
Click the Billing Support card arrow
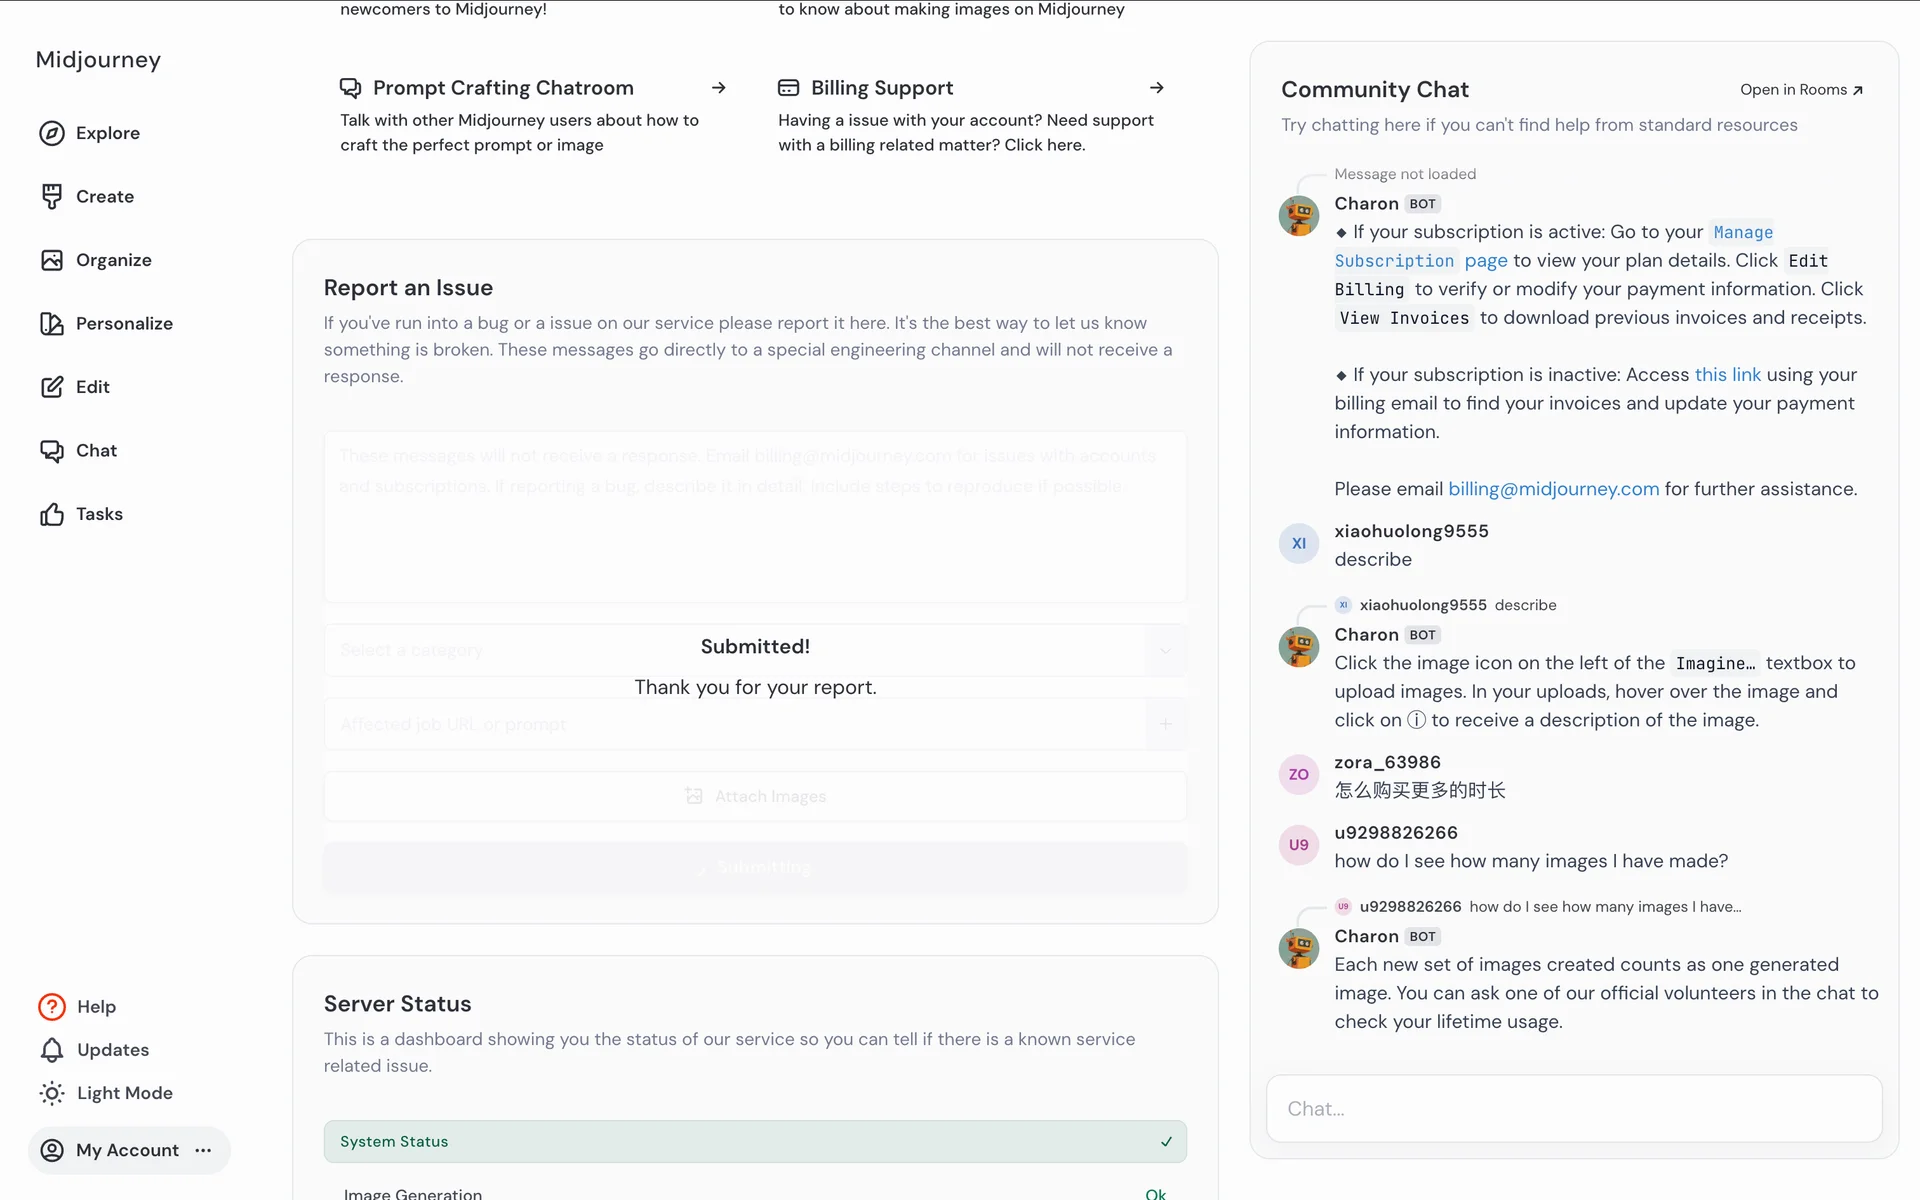click(x=1157, y=88)
